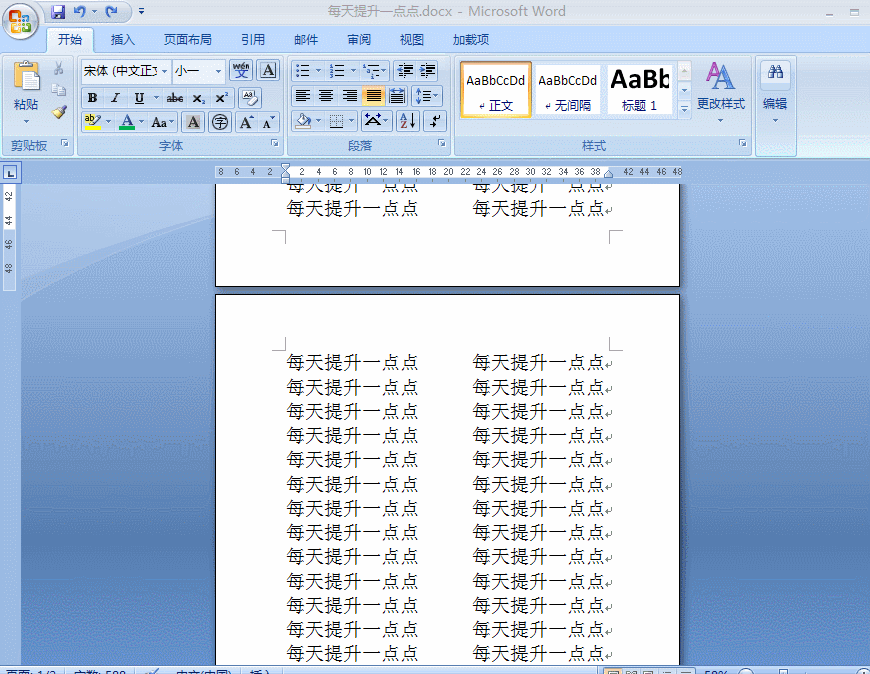Viewport: 870px width, 674px height.
Task: Open the 加载项 tab
Action: [471, 40]
